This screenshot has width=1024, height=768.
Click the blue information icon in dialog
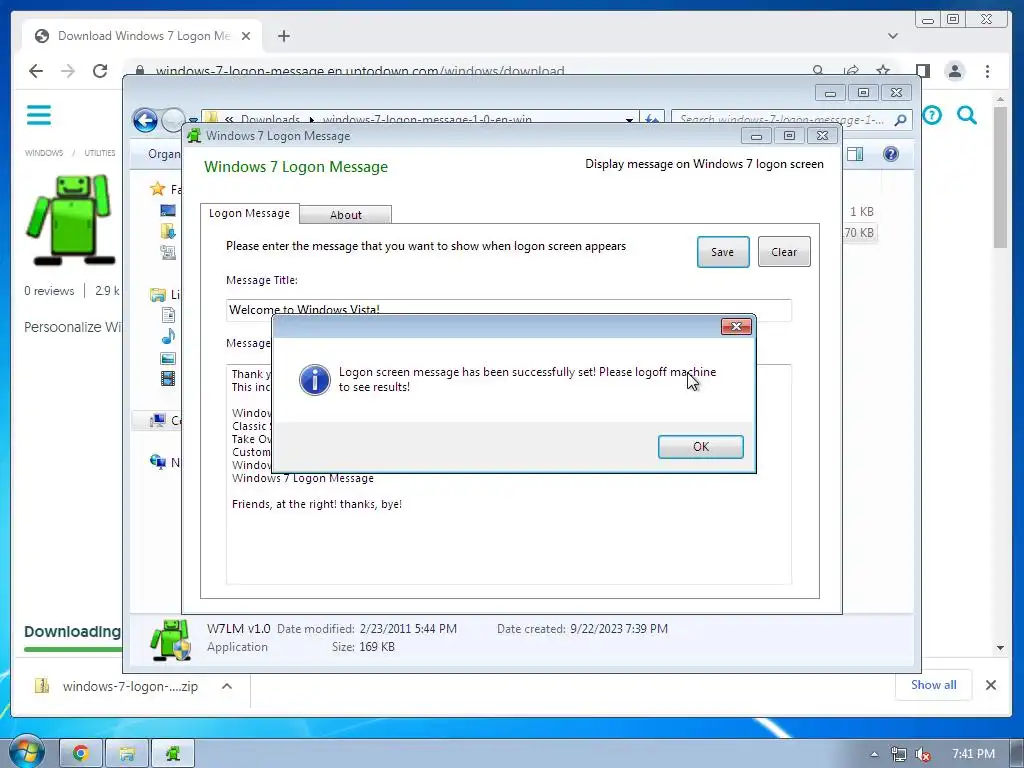[x=314, y=379]
